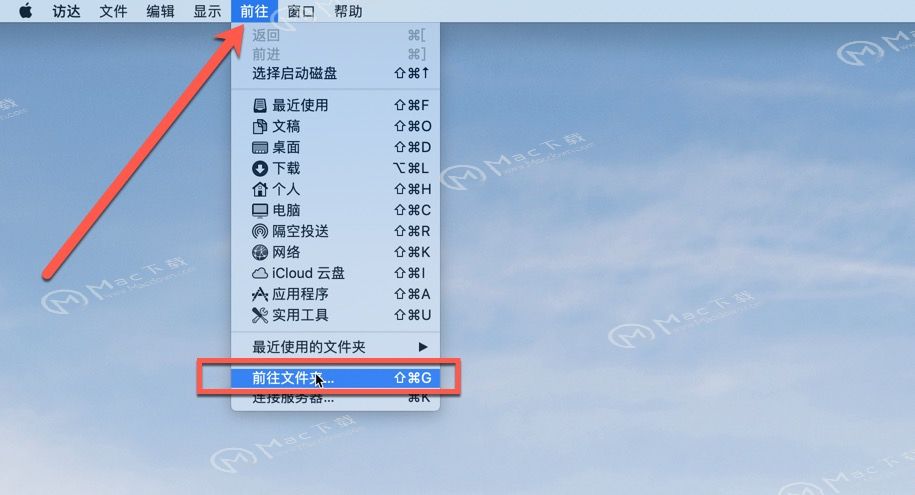
Task: Click the 隔空投送 AirDrop icon
Action: (260, 231)
